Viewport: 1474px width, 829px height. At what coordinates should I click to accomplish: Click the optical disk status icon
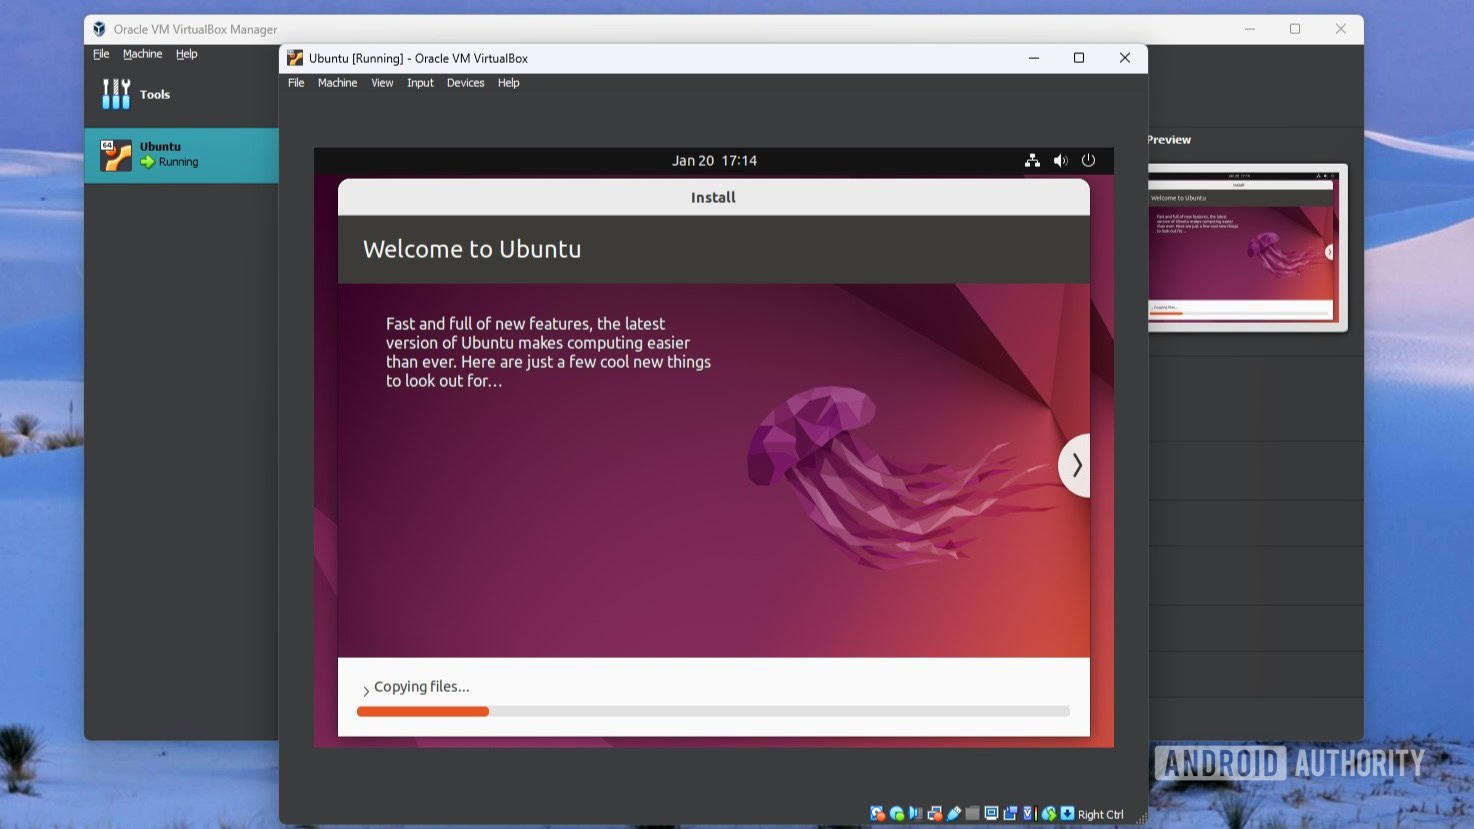pyautogui.click(x=896, y=814)
